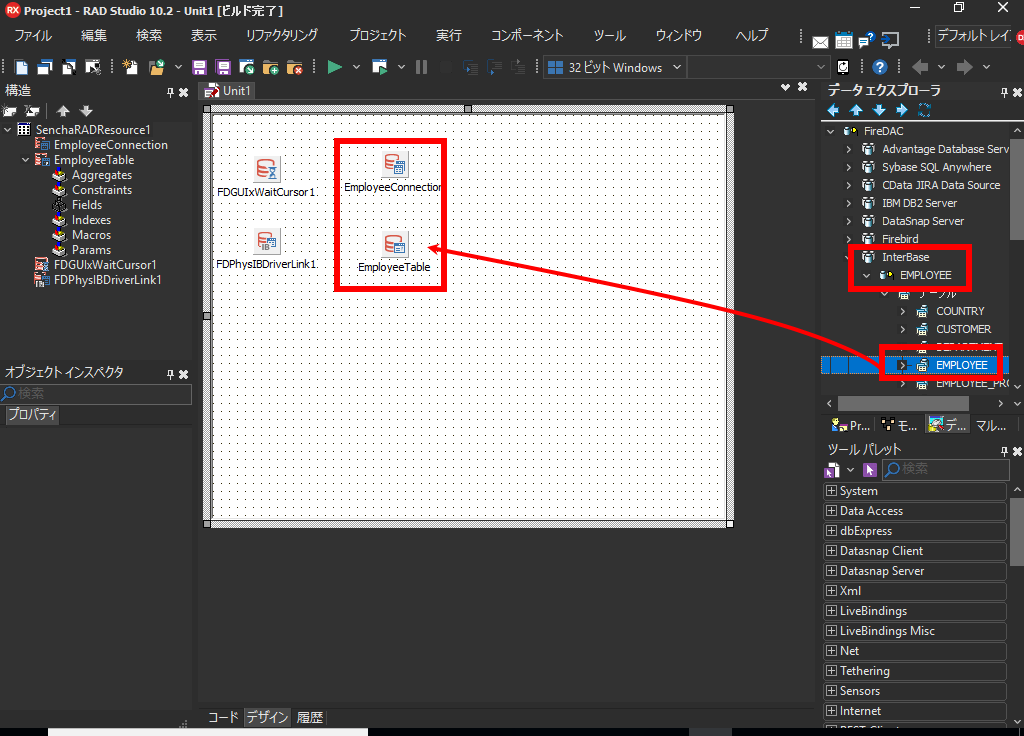Click the Tool Palette search field
Screen dimensions: 1024x736
point(946,469)
